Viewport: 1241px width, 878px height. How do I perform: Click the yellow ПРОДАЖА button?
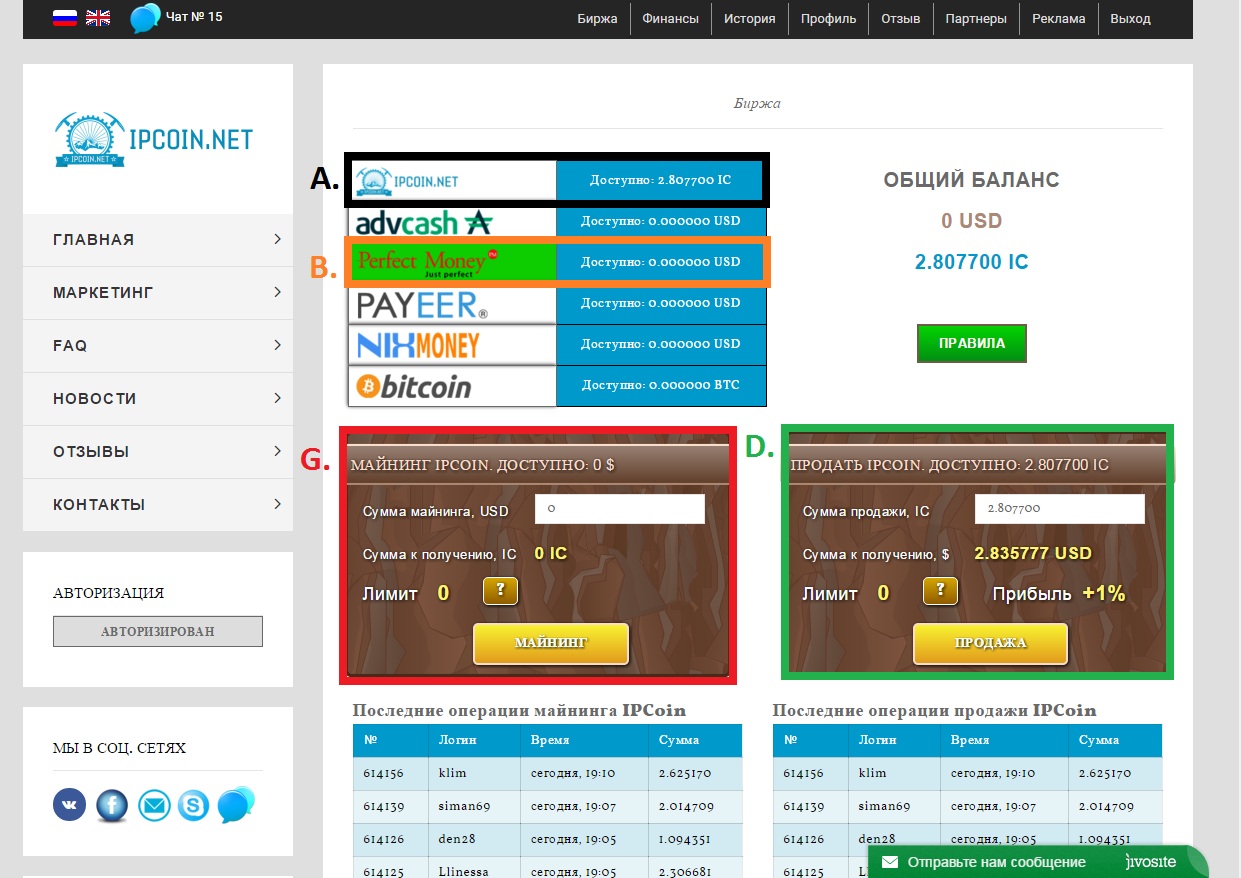(991, 643)
